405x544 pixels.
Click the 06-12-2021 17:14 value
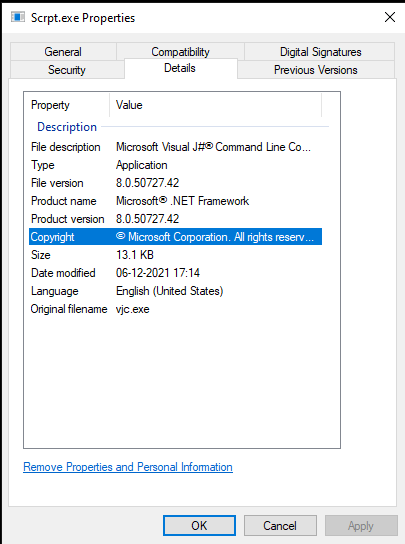[x=158, y=273]
